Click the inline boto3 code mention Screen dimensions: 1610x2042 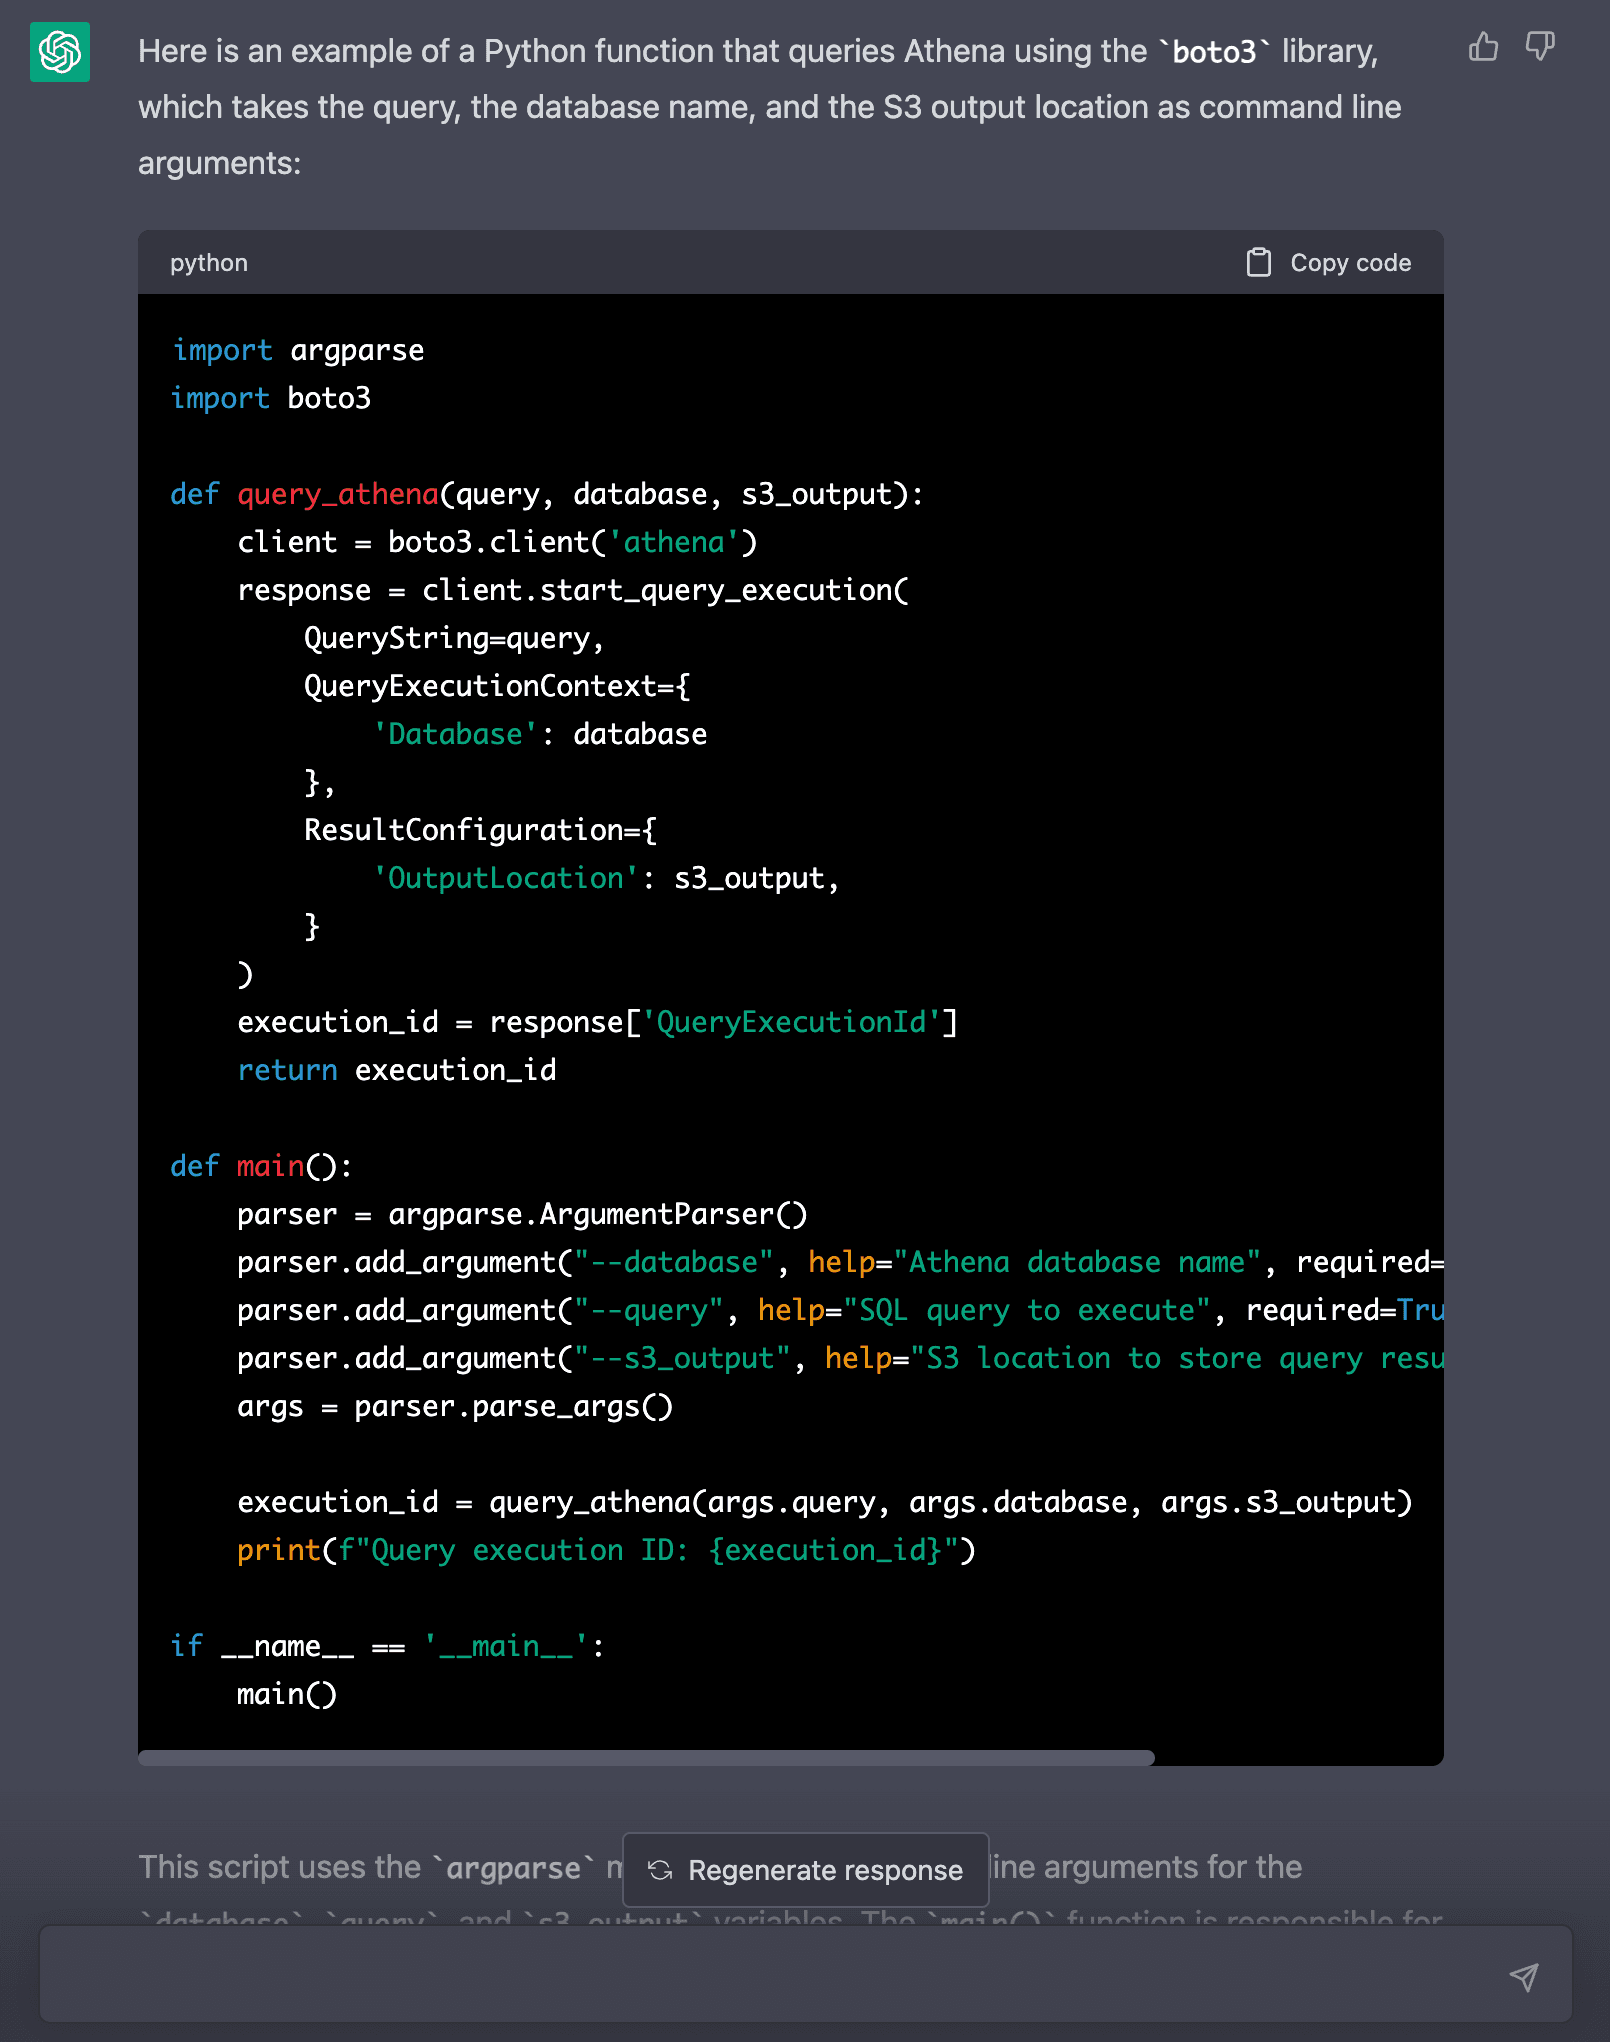[x=1215, y=52]
